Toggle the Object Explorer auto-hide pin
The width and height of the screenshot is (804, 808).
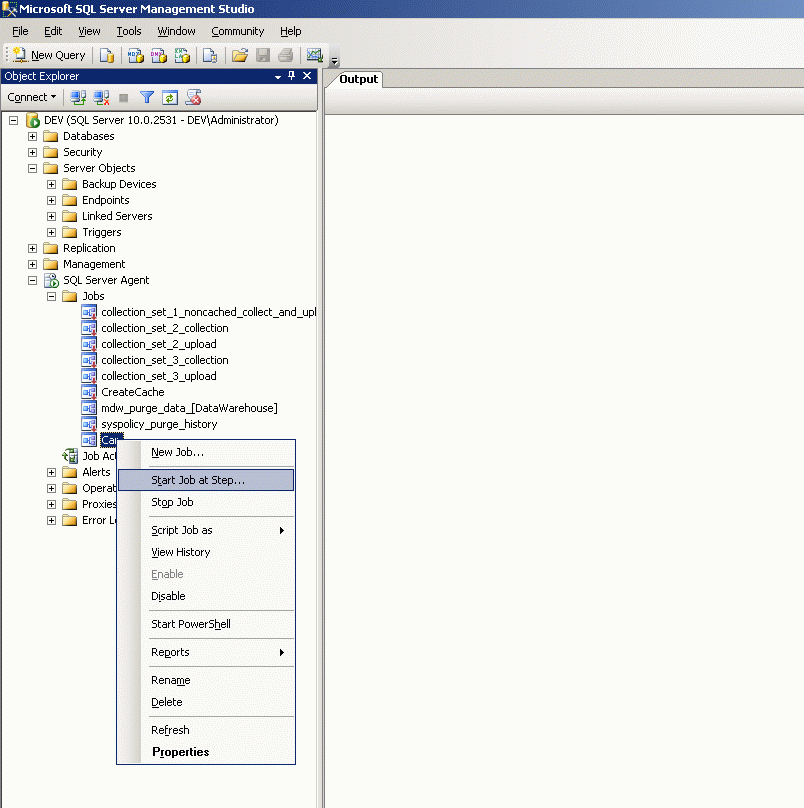(x=292, y=76)
